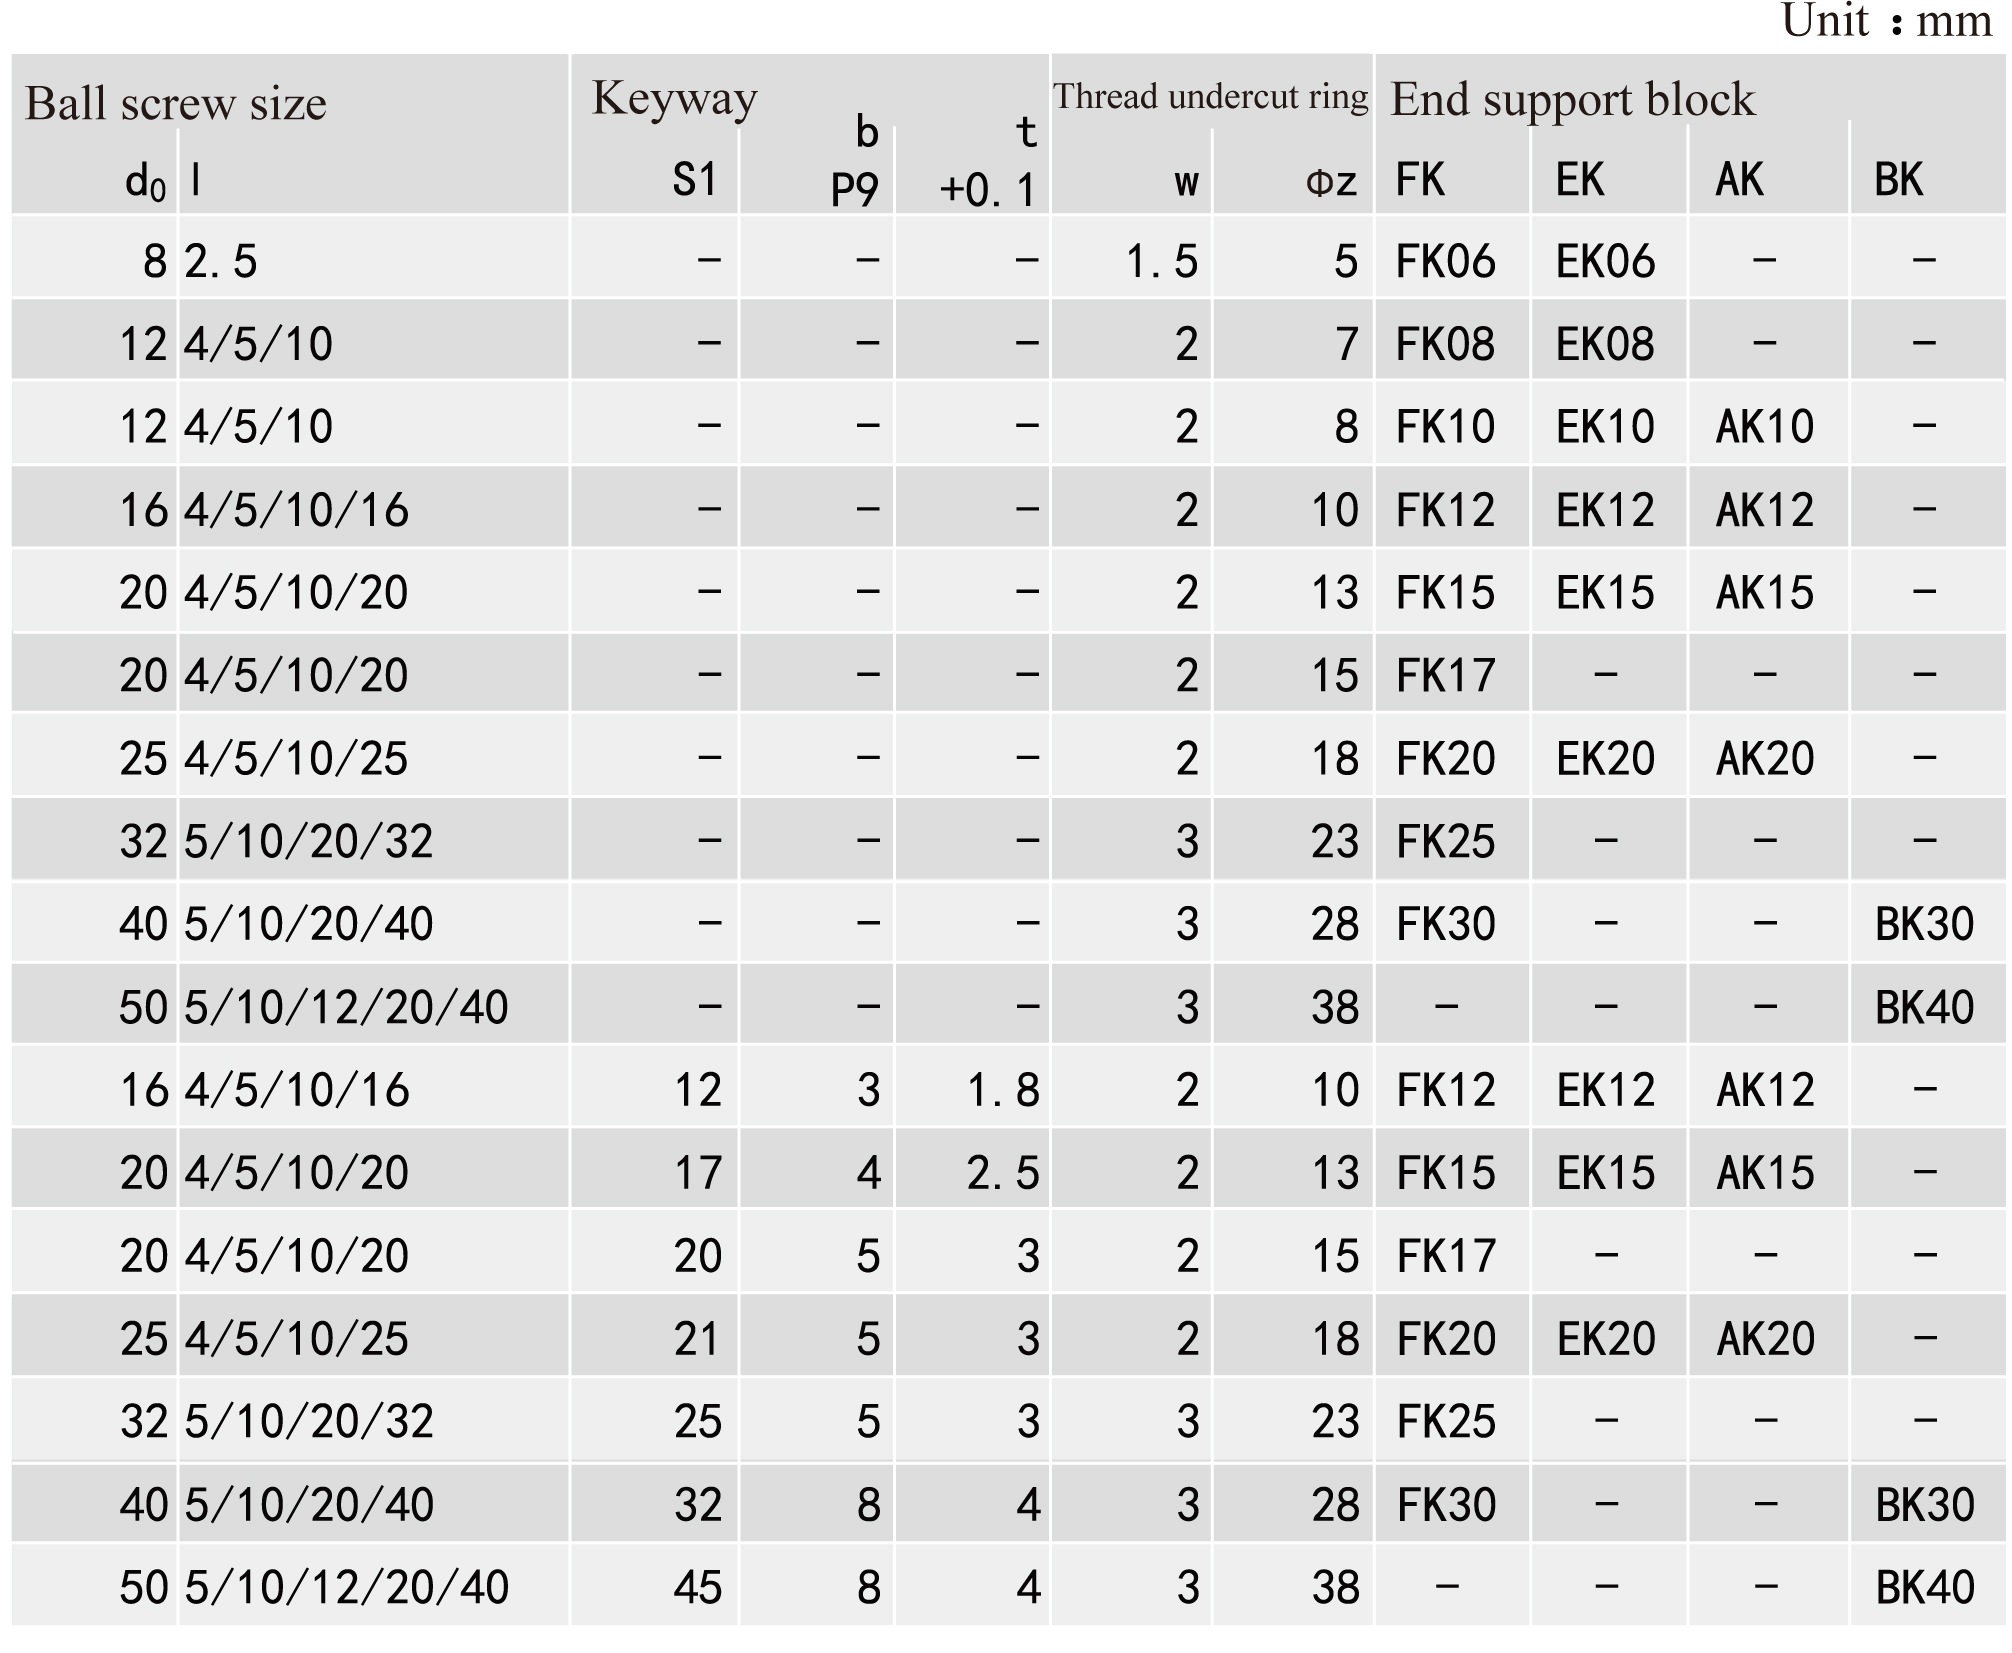Click the Keyway column header
2012x1653 pixels.
(674, 100)
